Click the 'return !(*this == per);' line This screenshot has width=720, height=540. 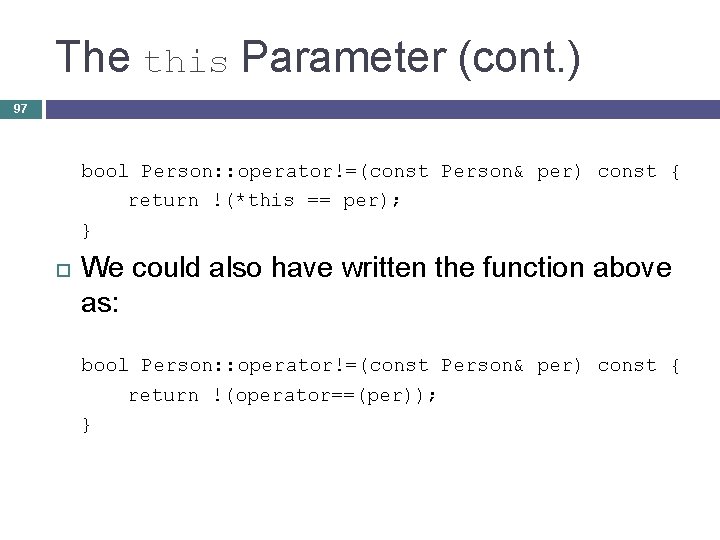point(264,200)
